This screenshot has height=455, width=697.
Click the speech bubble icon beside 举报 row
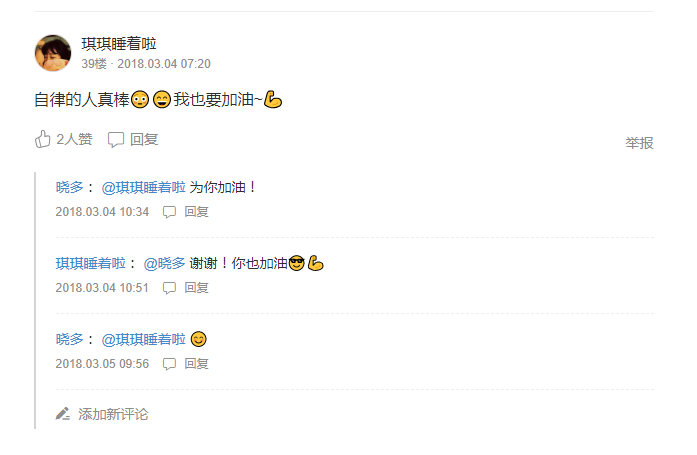point(116,140)
